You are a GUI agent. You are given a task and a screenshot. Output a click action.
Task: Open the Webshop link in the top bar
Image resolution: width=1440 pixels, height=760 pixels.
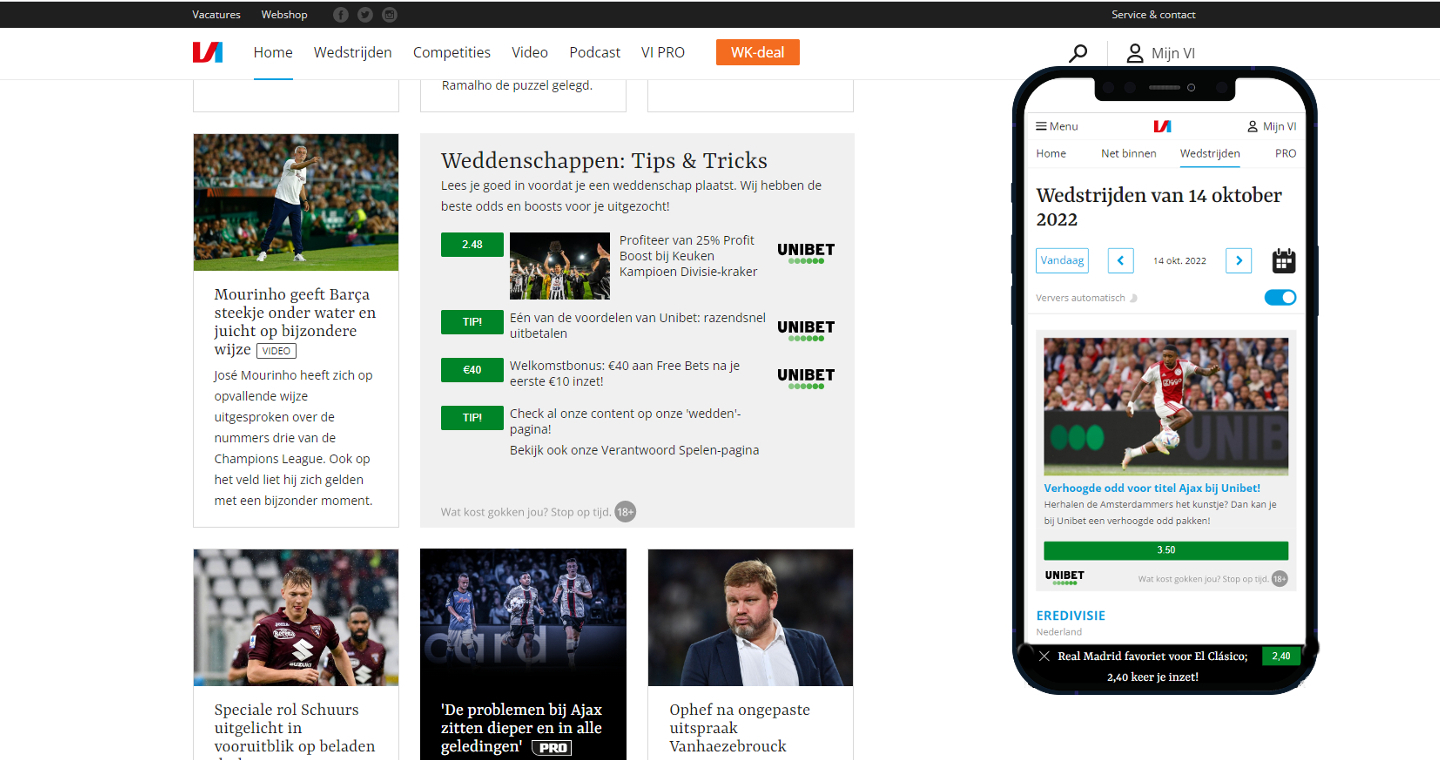click(x=285, y=14)
